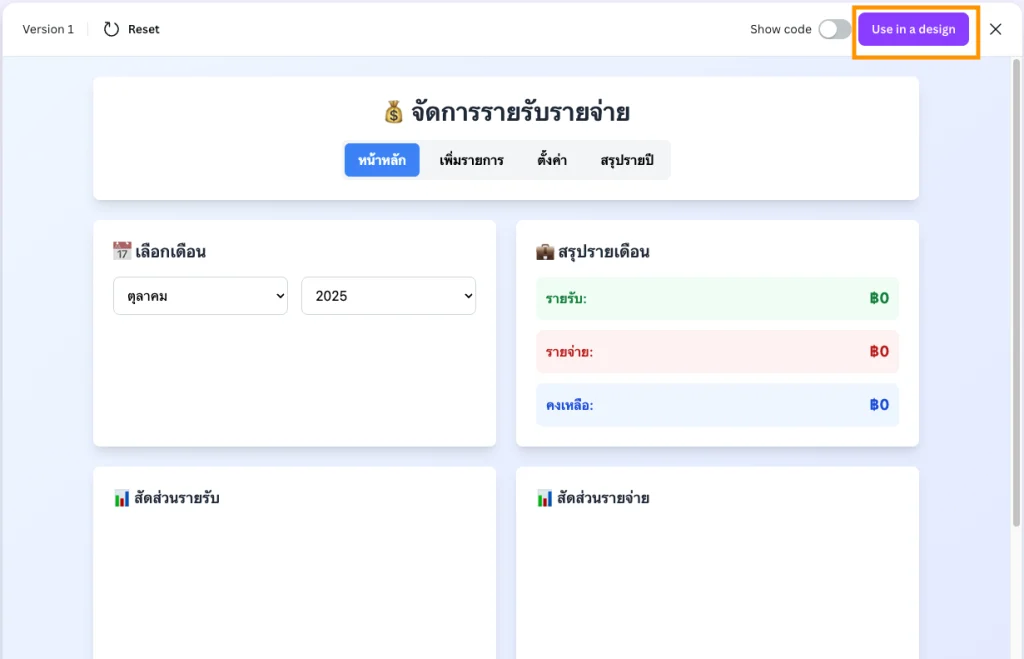Open the year dropdown showing 2025
Image resolution: width=1024 pixels, height=659 pixels.
click(388, 296)
